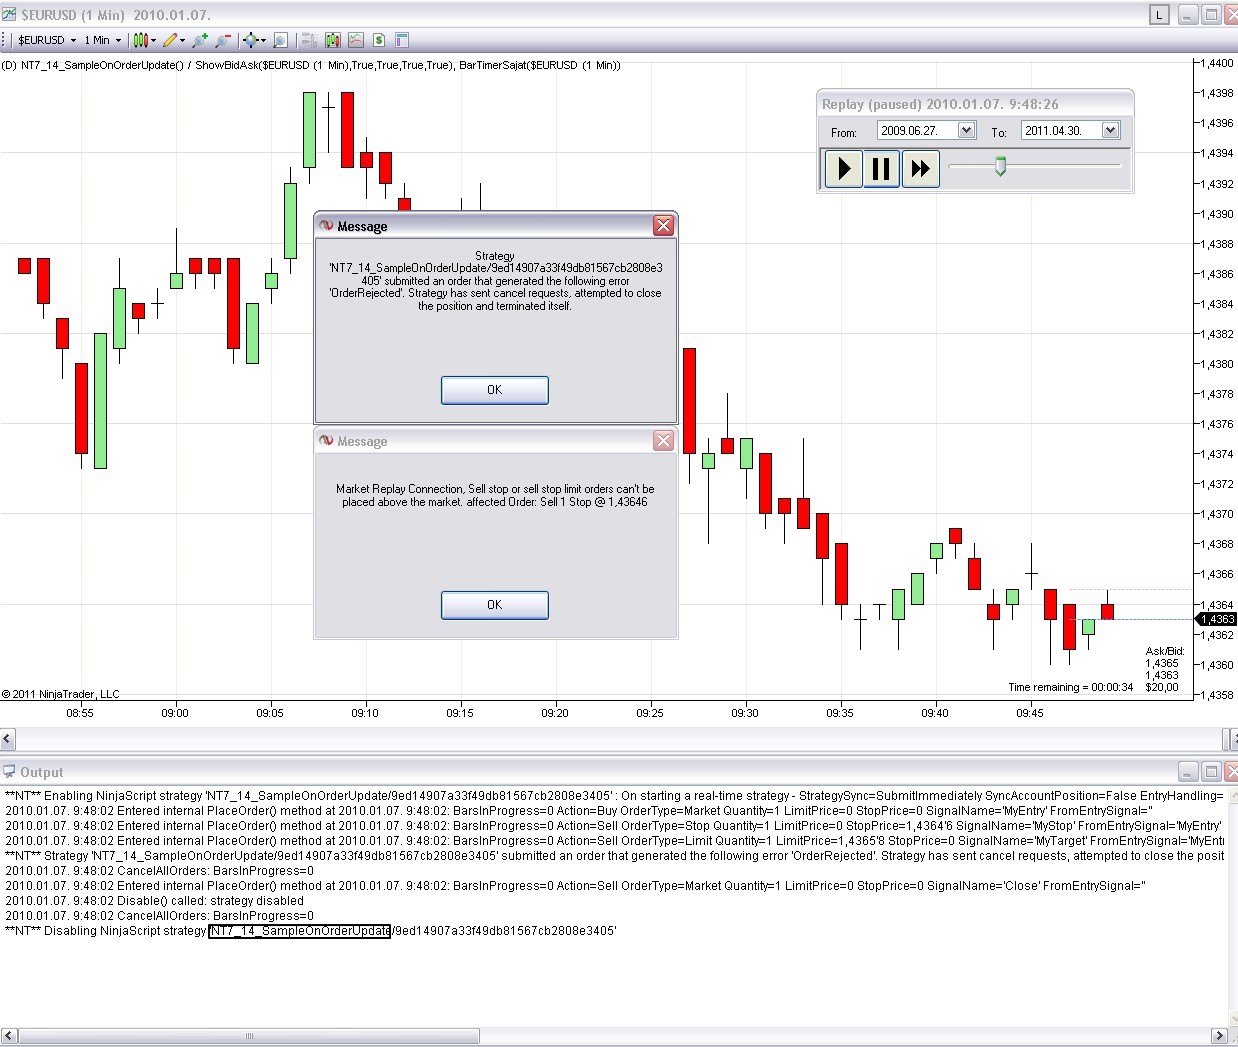Click the zoom out magnifier icon
The height and width of the screenshot is (1047, 1238).
pyautogui.click(x=222, y=40)
